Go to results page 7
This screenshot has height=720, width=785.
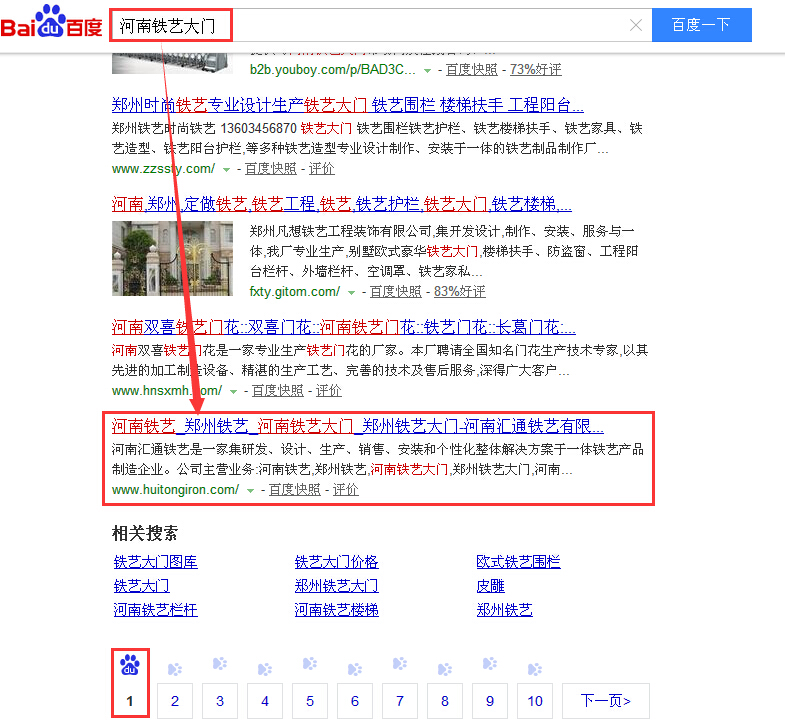(400, 701)
